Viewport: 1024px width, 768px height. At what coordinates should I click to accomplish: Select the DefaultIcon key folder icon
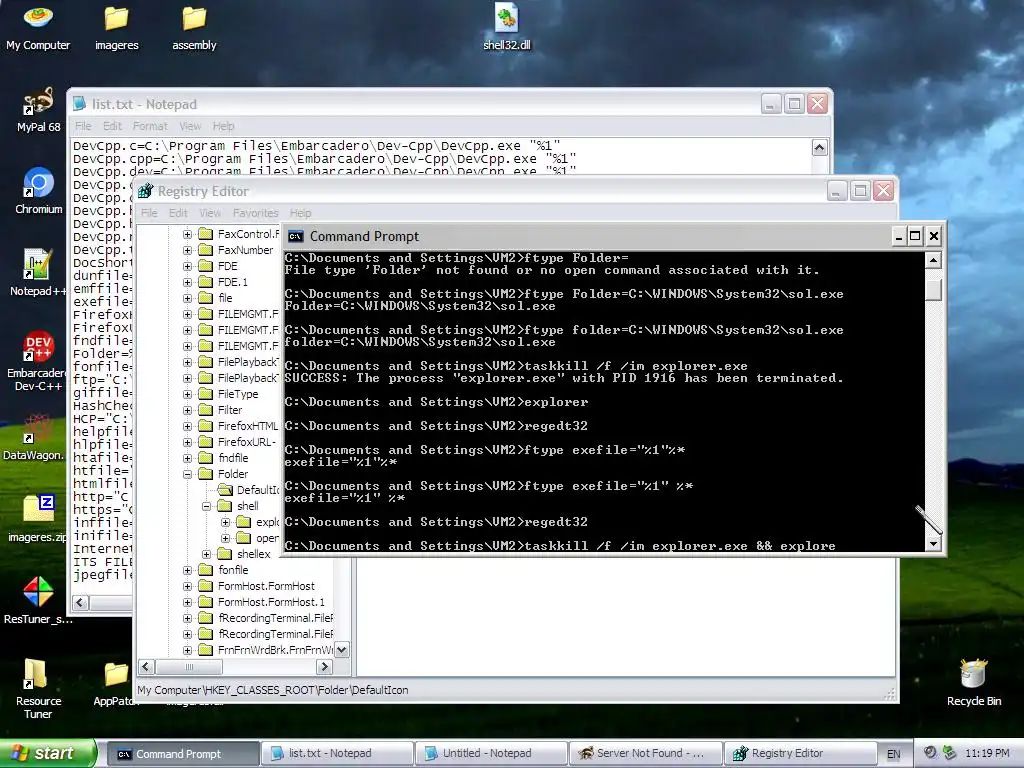225,490
